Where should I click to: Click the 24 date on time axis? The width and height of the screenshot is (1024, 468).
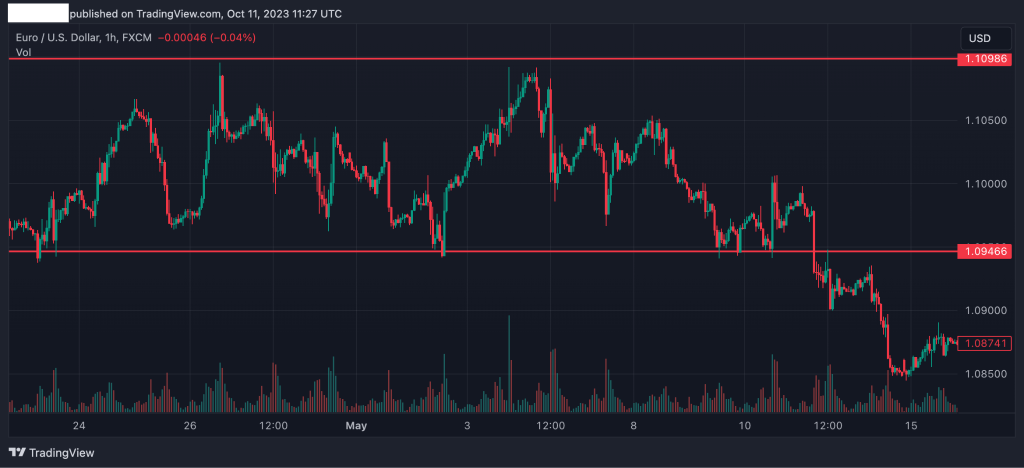[x=79, y=425]
